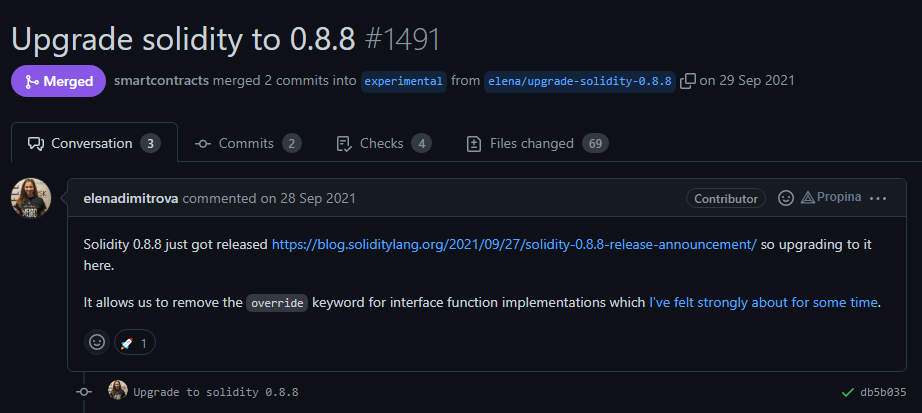The image size is (922, 413).
Task: Open the elena/upgrade-solidity-0.8.8 branch link
Action: click(579, 81)
